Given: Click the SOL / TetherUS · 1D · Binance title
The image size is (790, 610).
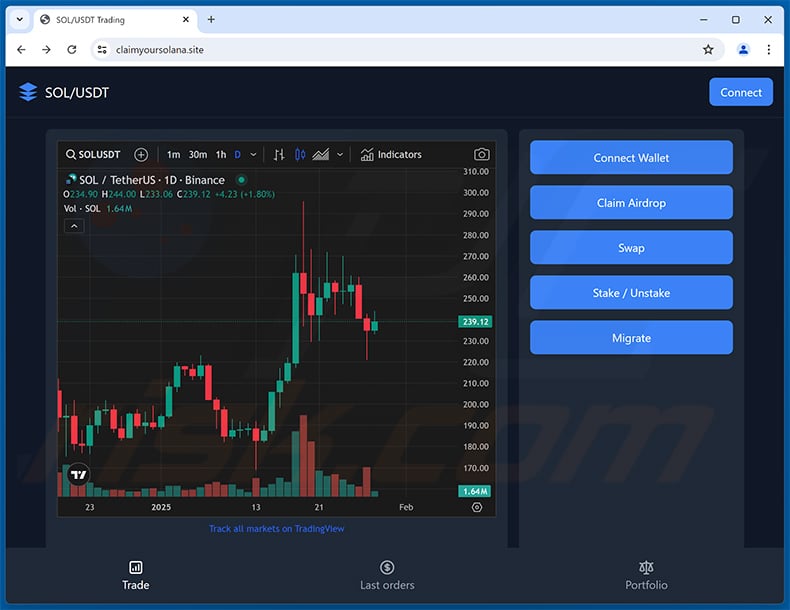Looking at the screenshot, I should coord(151,180).
